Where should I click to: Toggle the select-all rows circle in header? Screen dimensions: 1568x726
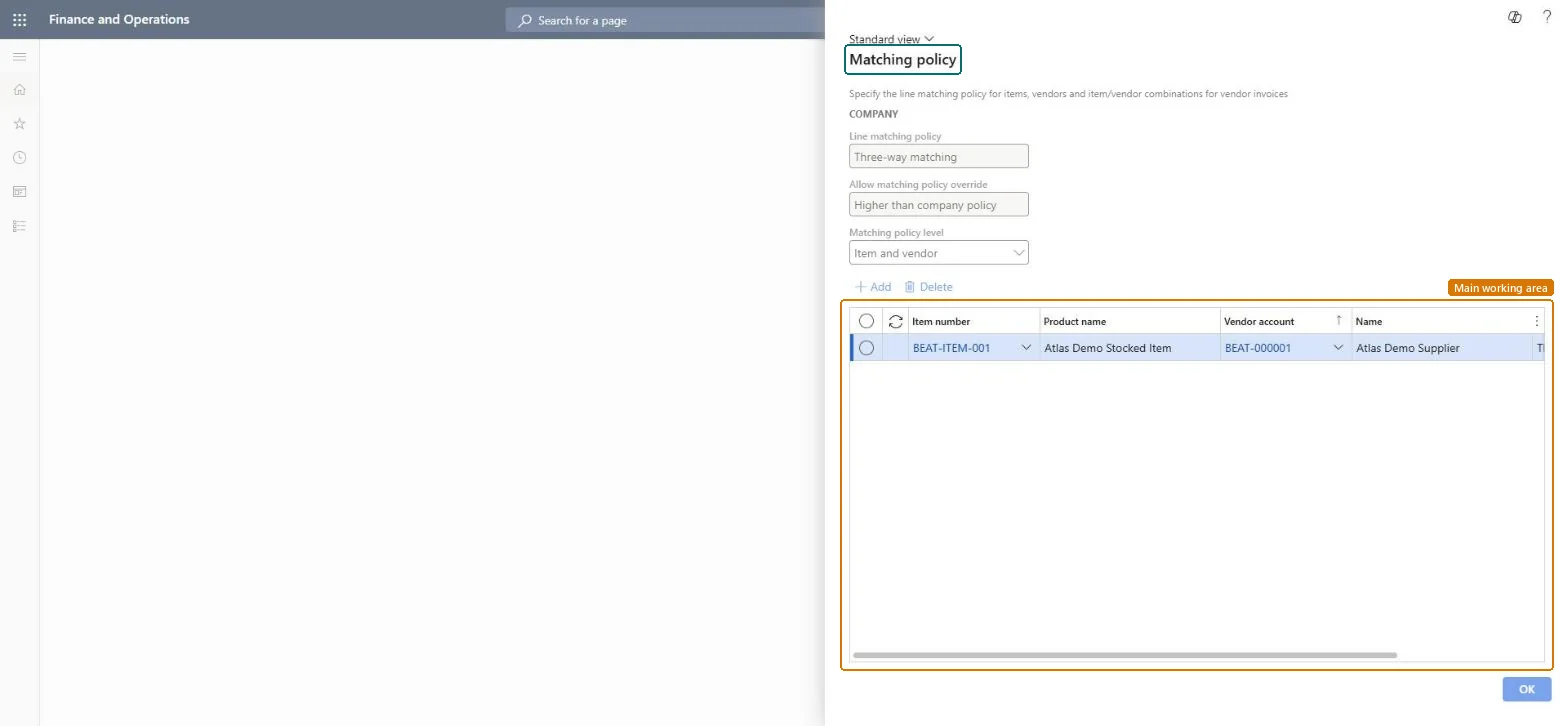pos(866,321)
